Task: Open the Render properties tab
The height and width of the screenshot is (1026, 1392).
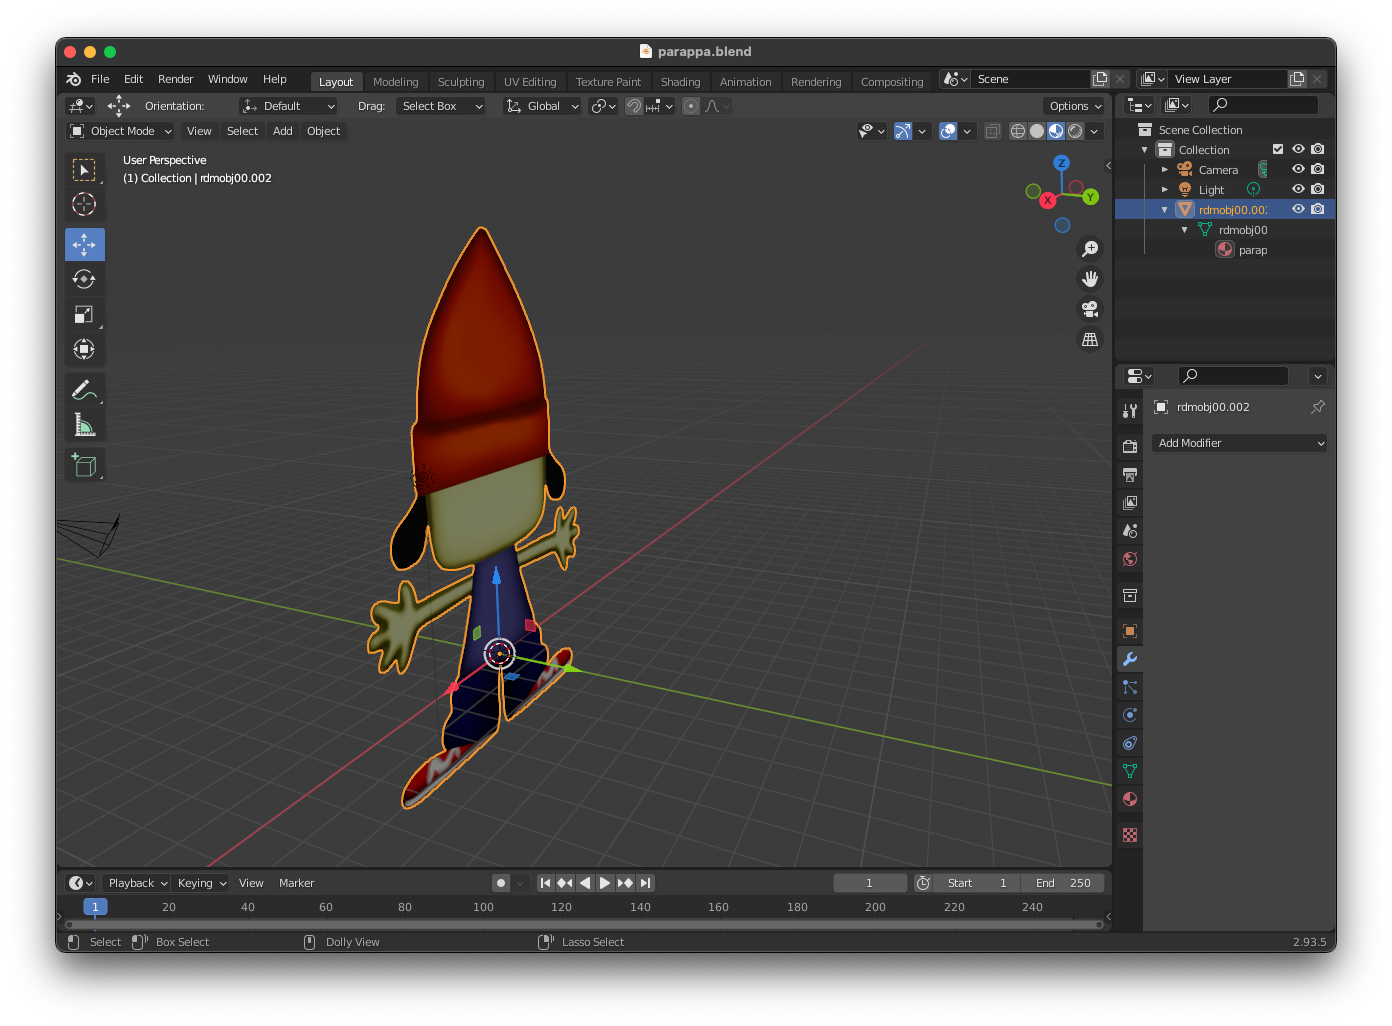Action: click(x=1130, y=446)
